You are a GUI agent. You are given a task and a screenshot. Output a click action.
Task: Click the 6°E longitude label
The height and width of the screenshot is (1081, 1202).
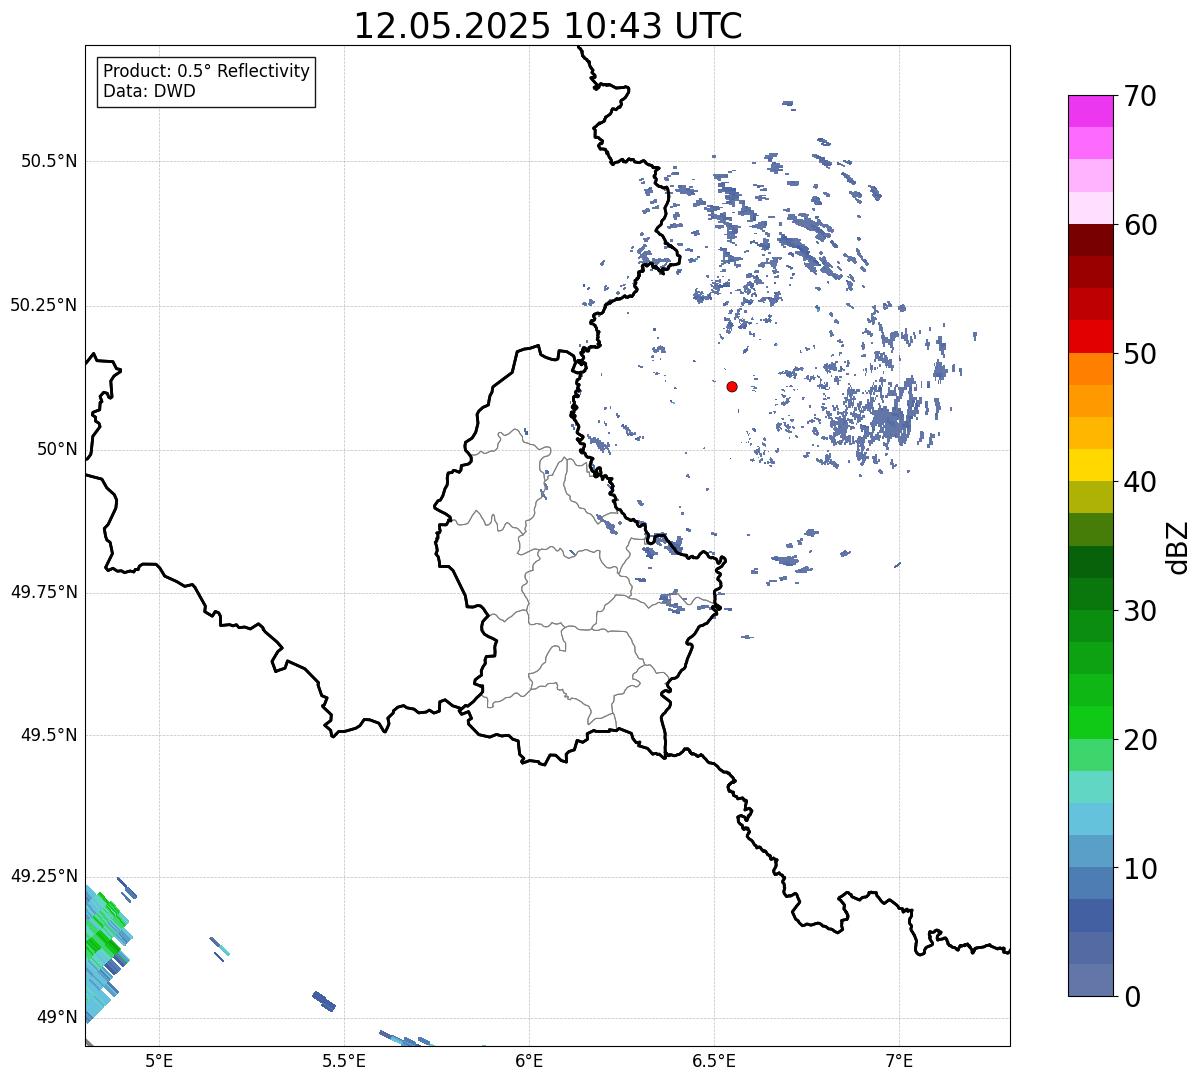[529, 1060]
